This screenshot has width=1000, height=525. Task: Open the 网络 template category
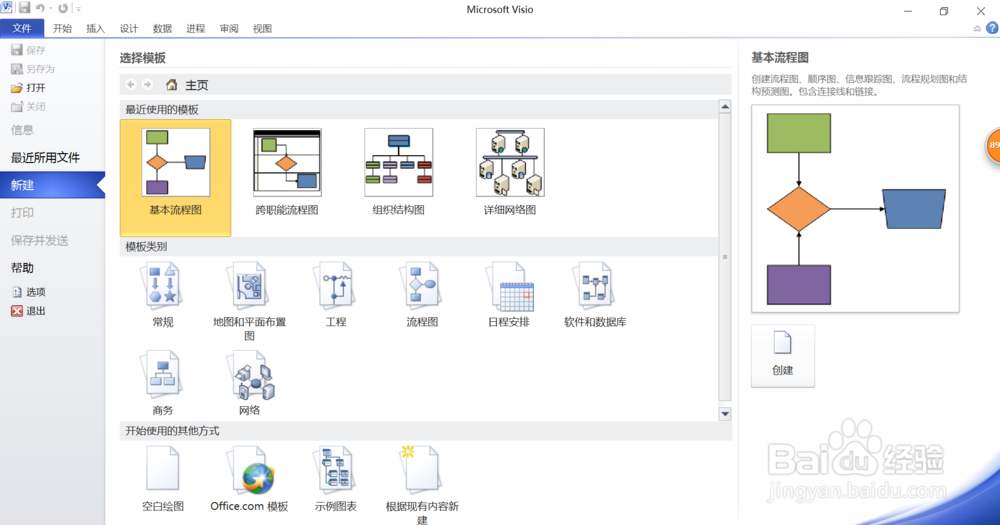pyautogui.click(x=249, y=383)
